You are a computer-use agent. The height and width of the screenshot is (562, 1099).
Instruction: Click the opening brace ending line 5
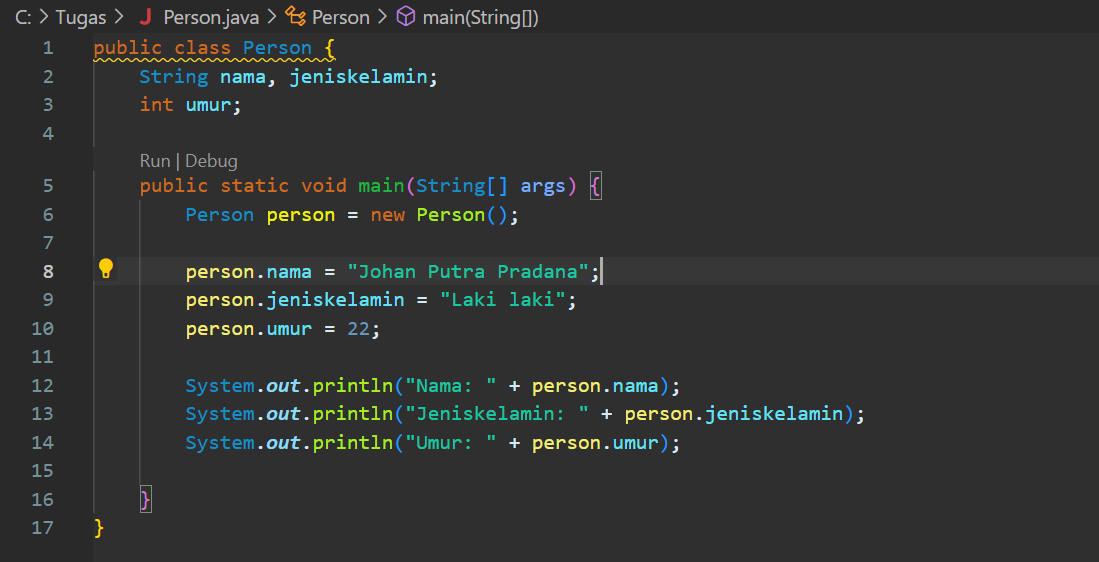(x=596, y=186)
